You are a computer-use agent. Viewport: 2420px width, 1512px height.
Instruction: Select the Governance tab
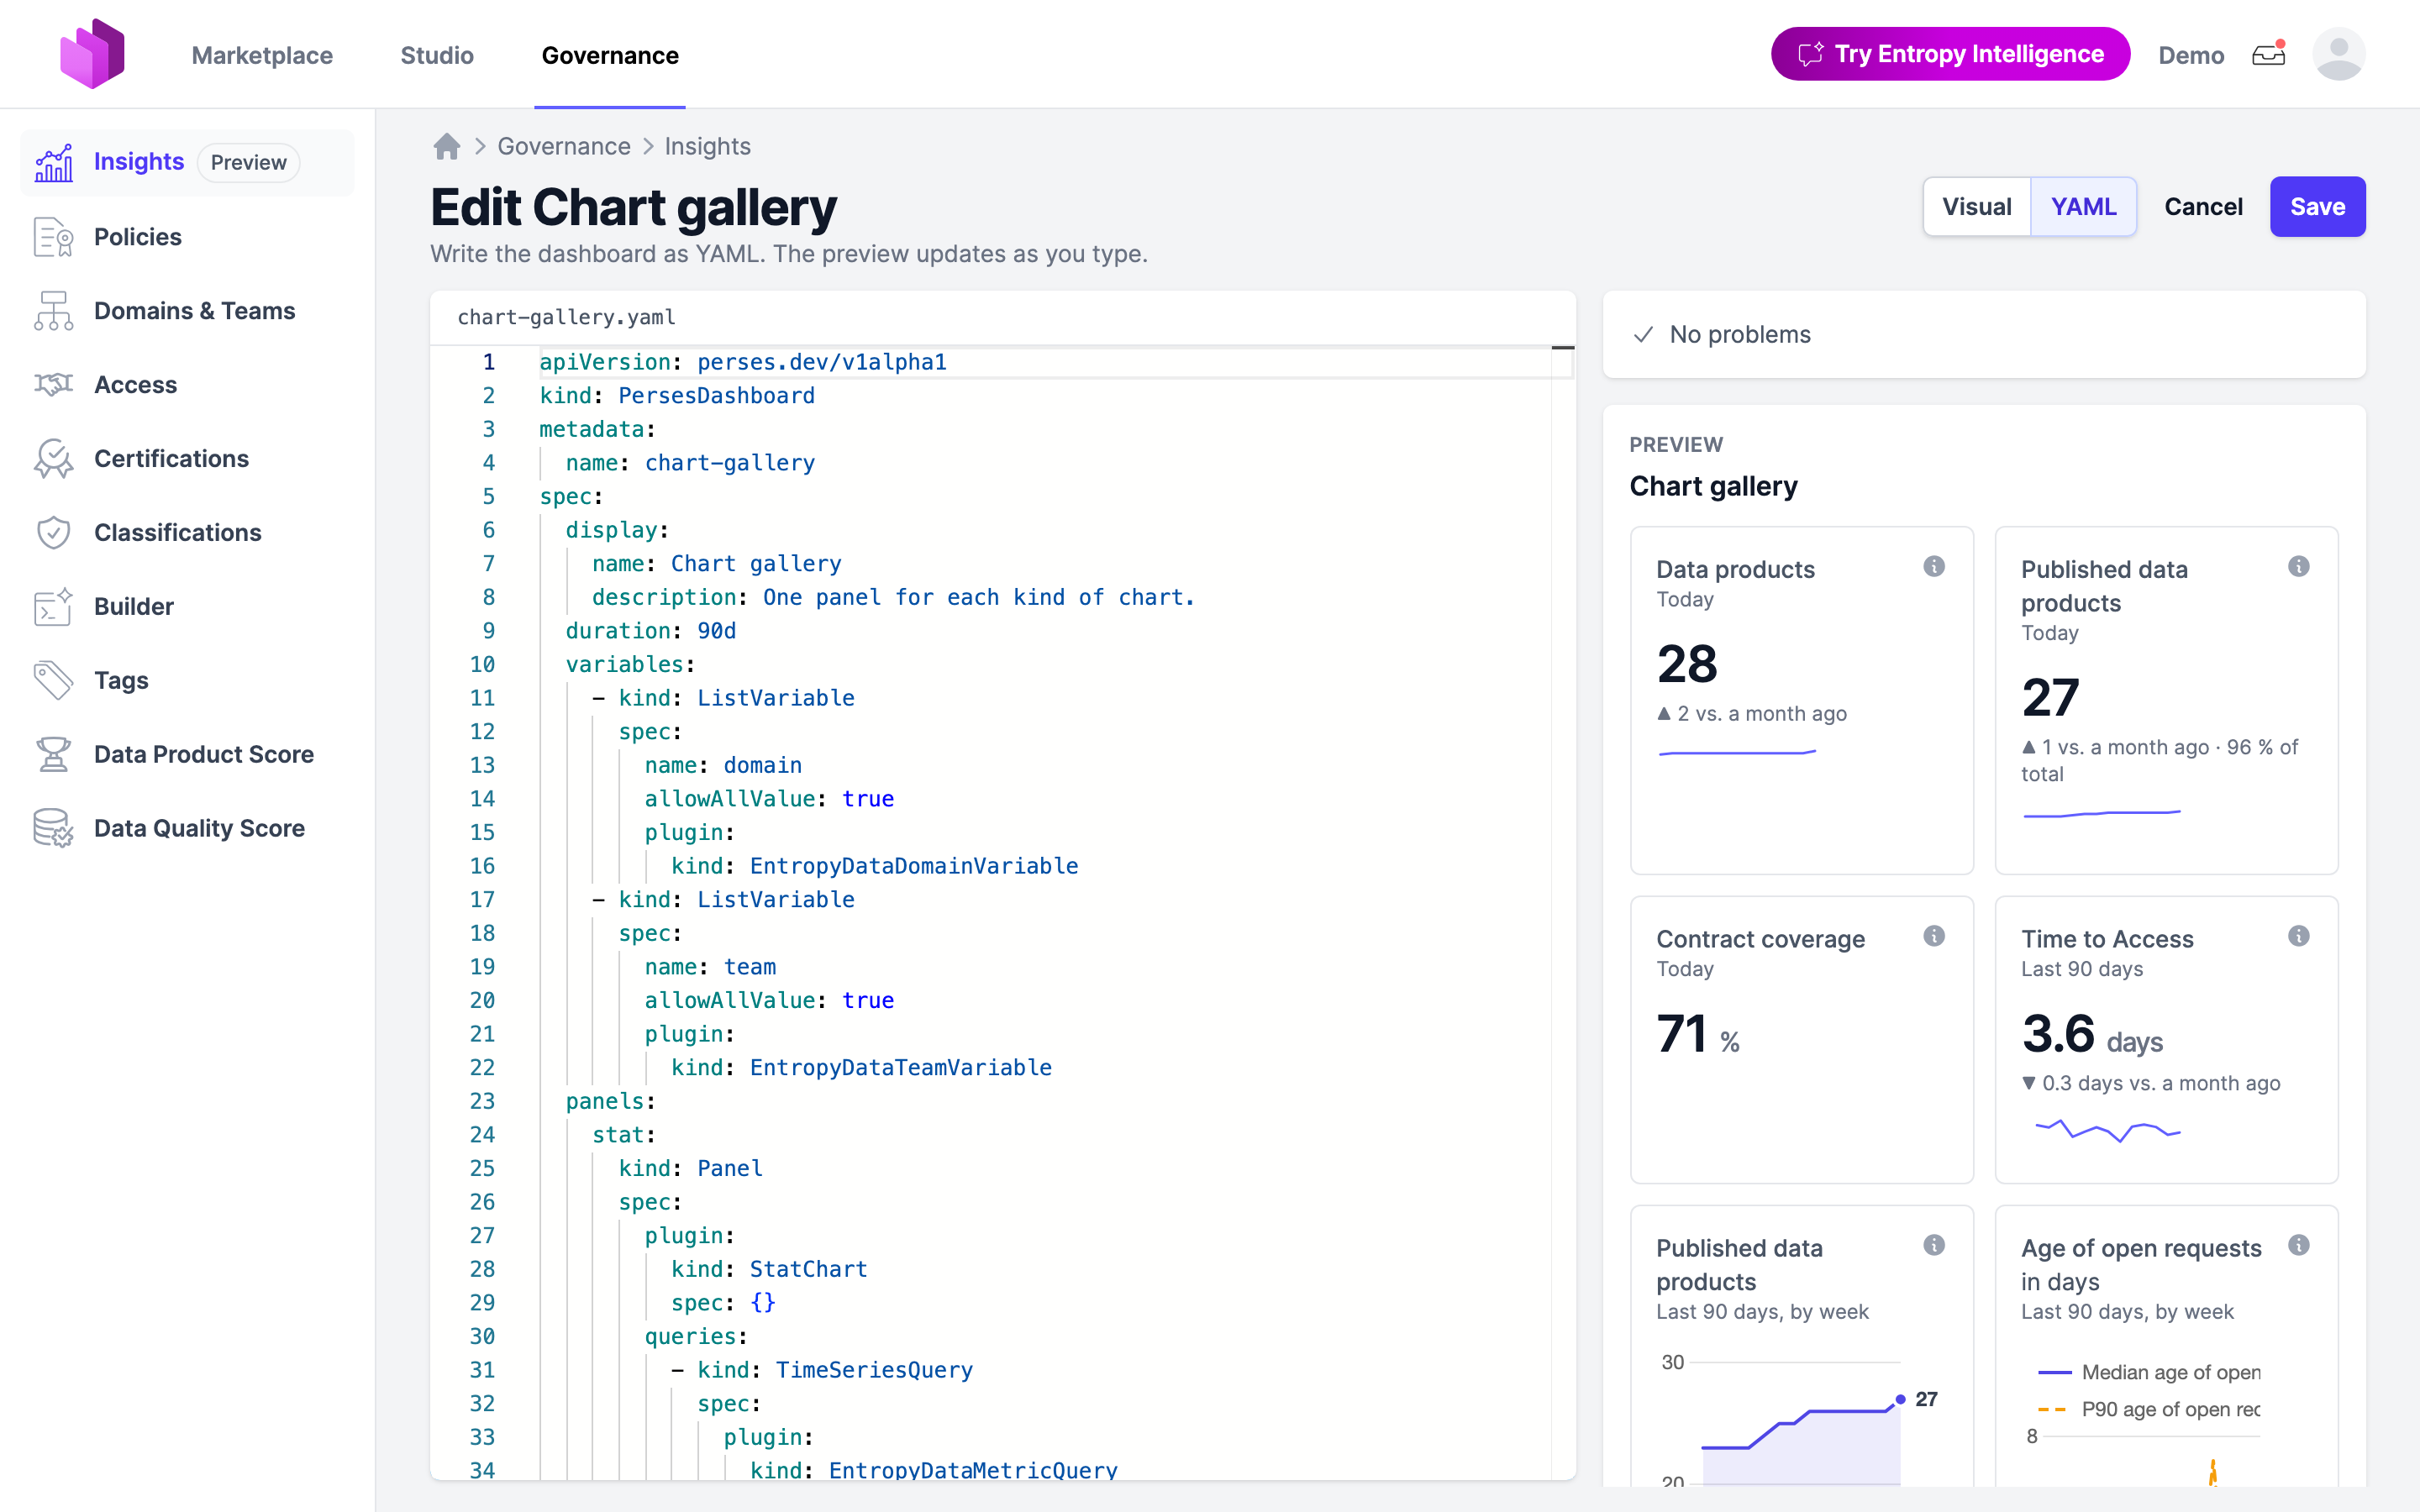pyautogui.click(x=610, y=55)
